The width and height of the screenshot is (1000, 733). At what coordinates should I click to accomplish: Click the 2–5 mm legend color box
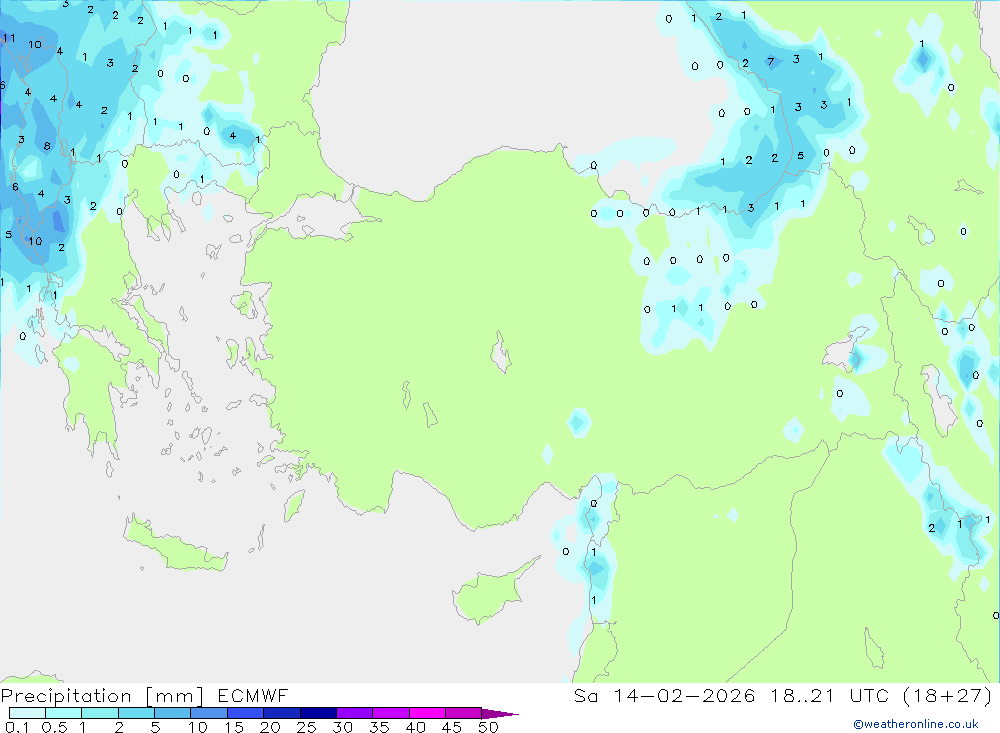point(136,713)
